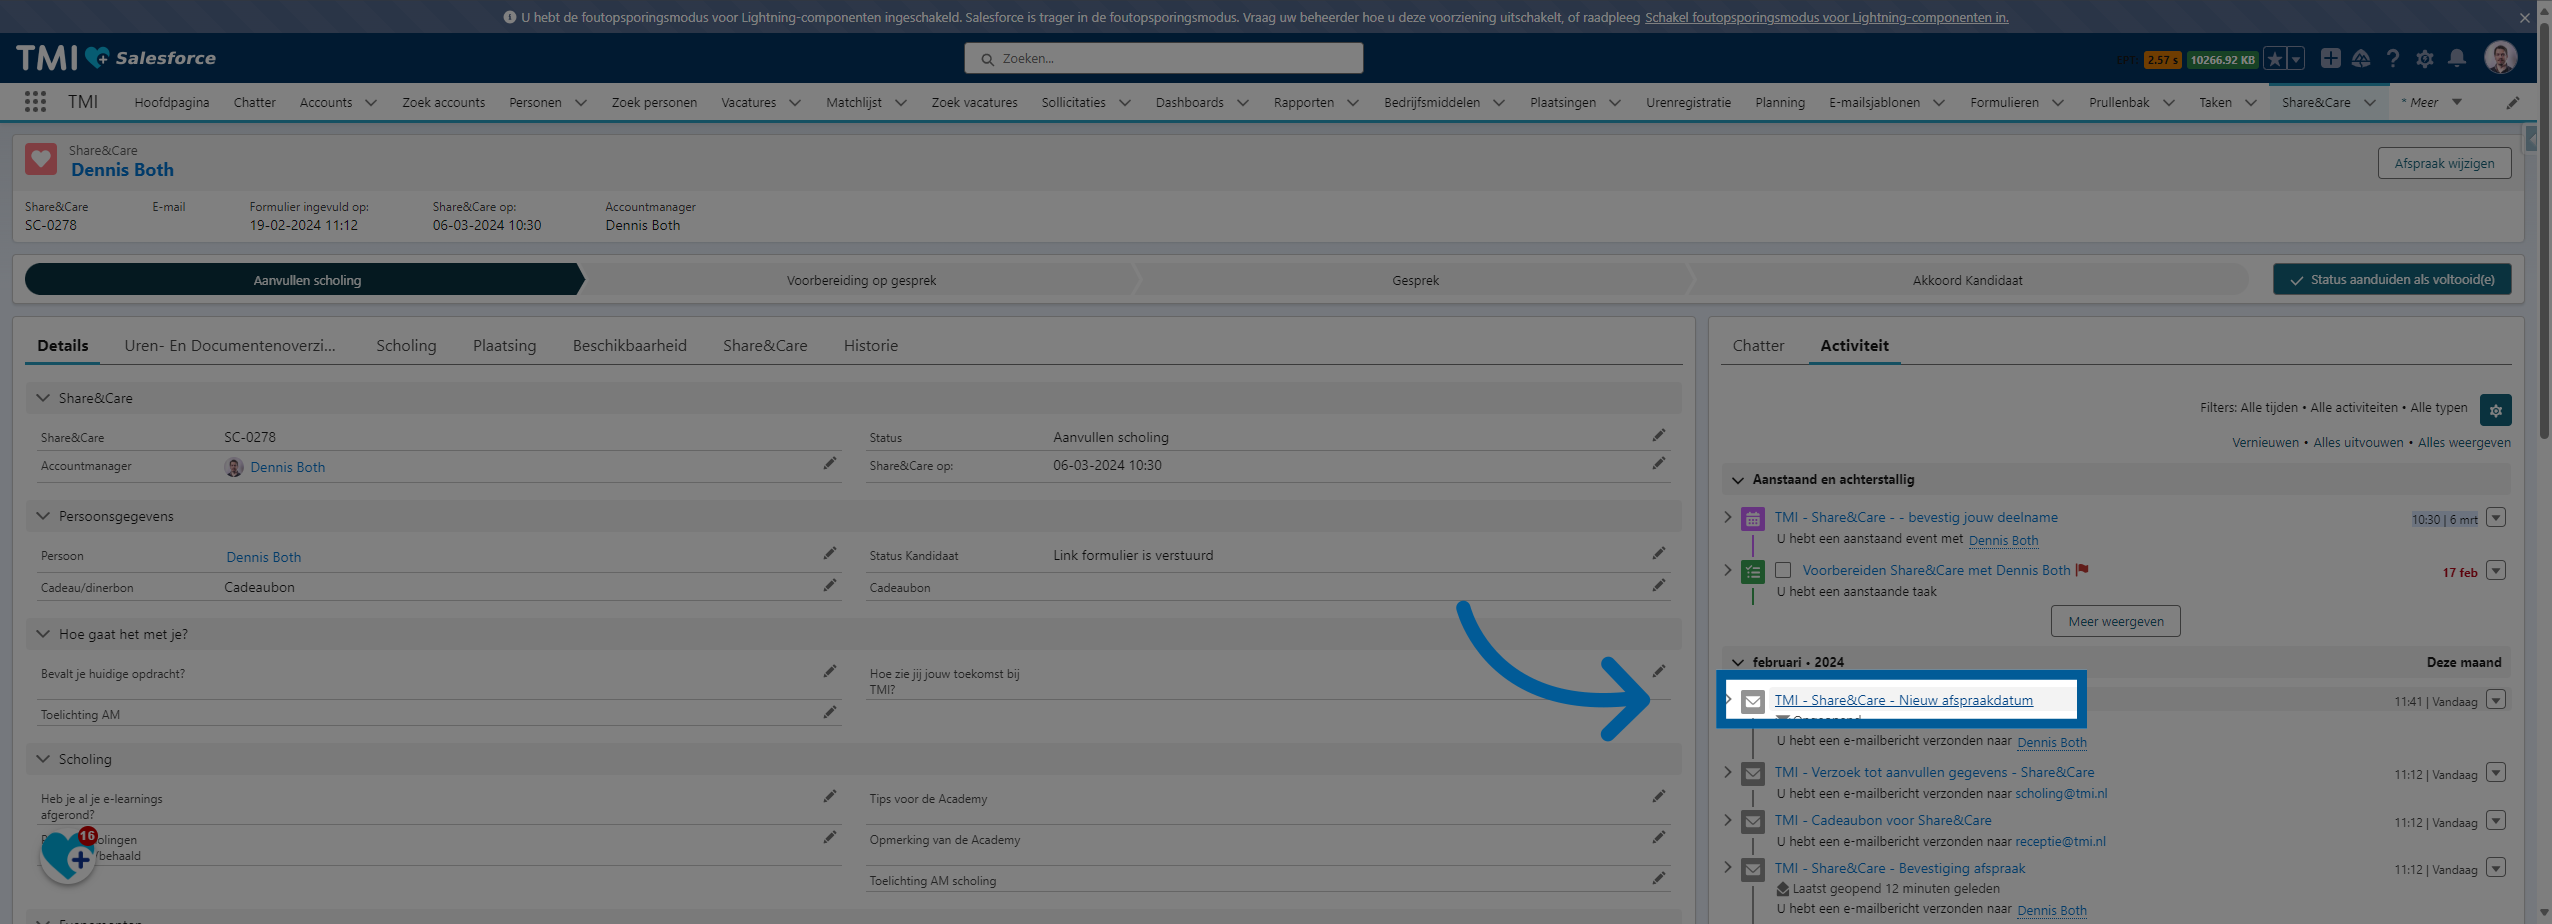This screenshot has height=924, width=2552.
Task: Collapse Aanstaand en achterstallig section
Action: tap(1738, 480)
